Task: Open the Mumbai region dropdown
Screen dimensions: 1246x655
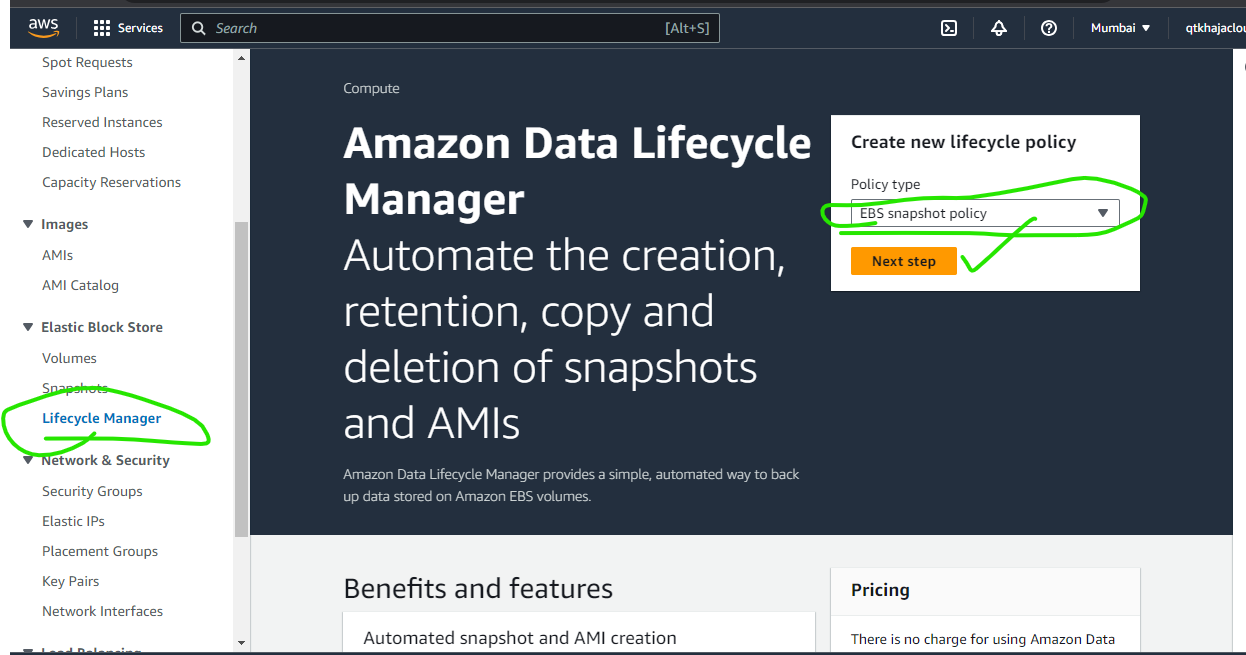Action: (1121, 28)
